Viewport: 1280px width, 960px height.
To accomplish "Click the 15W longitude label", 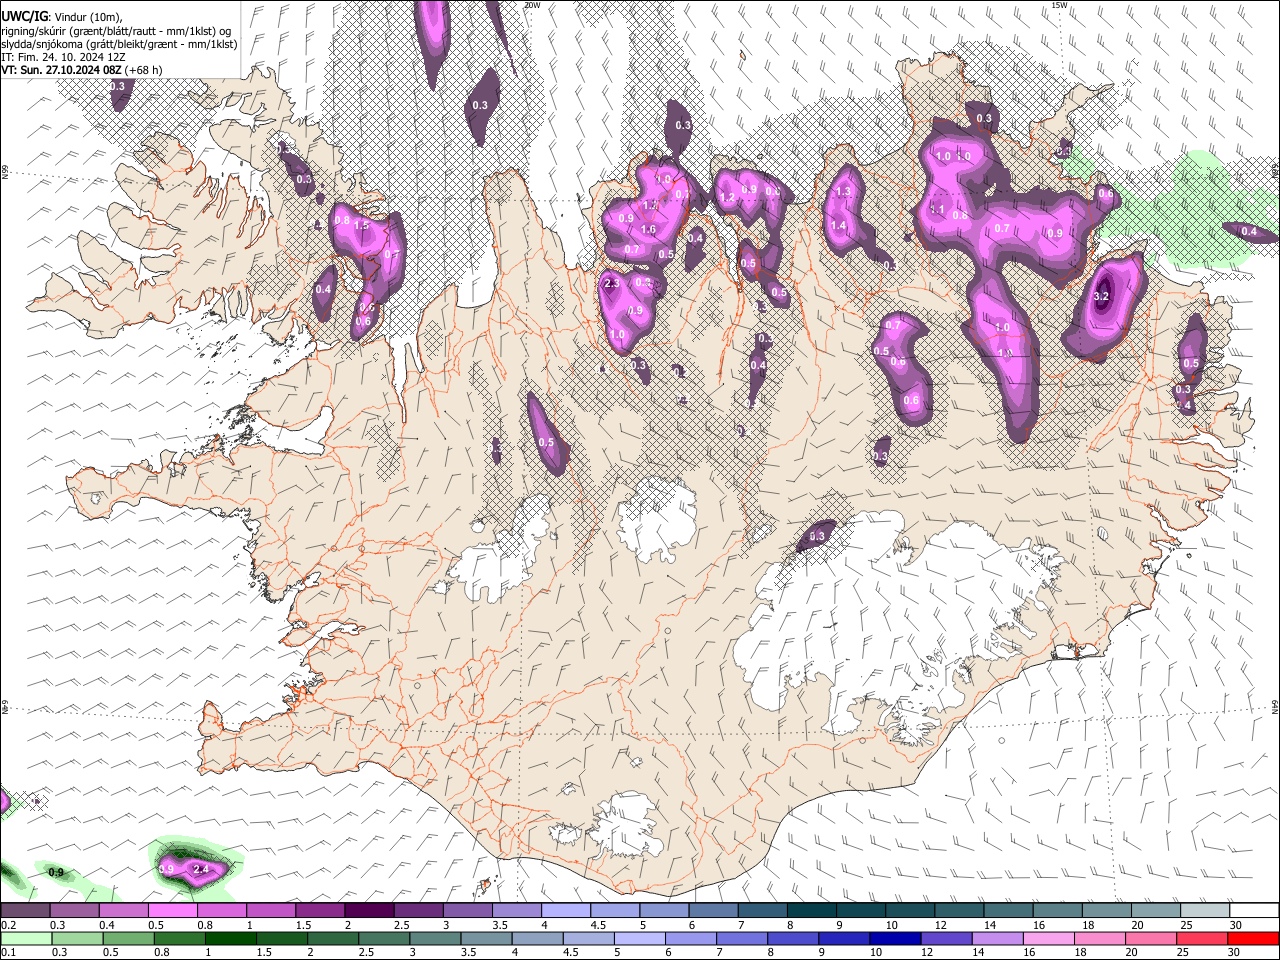I will 1060,5.
